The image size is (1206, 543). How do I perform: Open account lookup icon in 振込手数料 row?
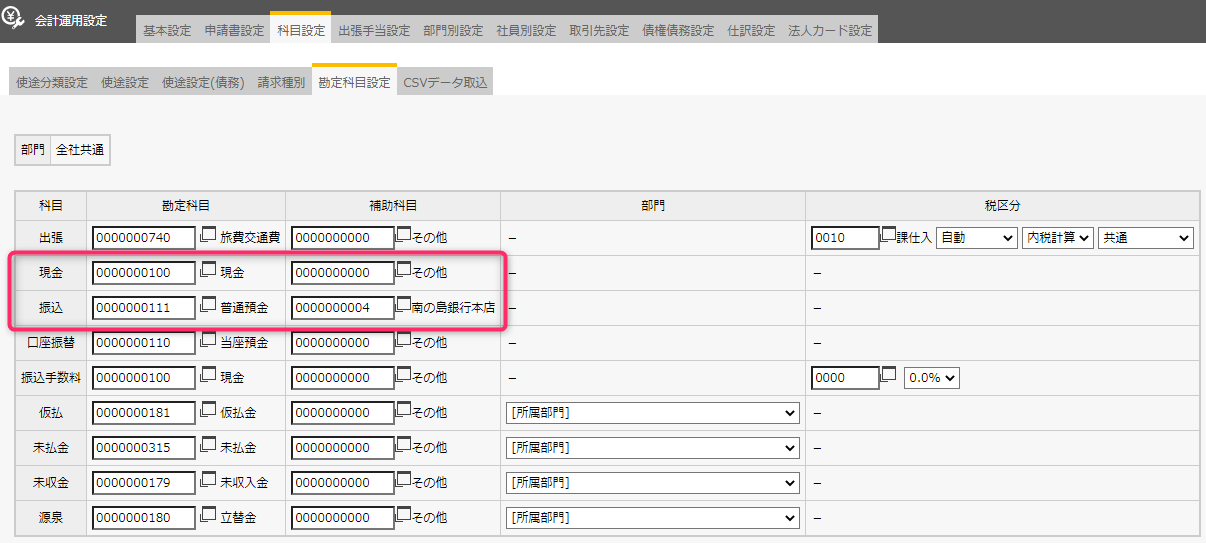(x=208, y=377)
